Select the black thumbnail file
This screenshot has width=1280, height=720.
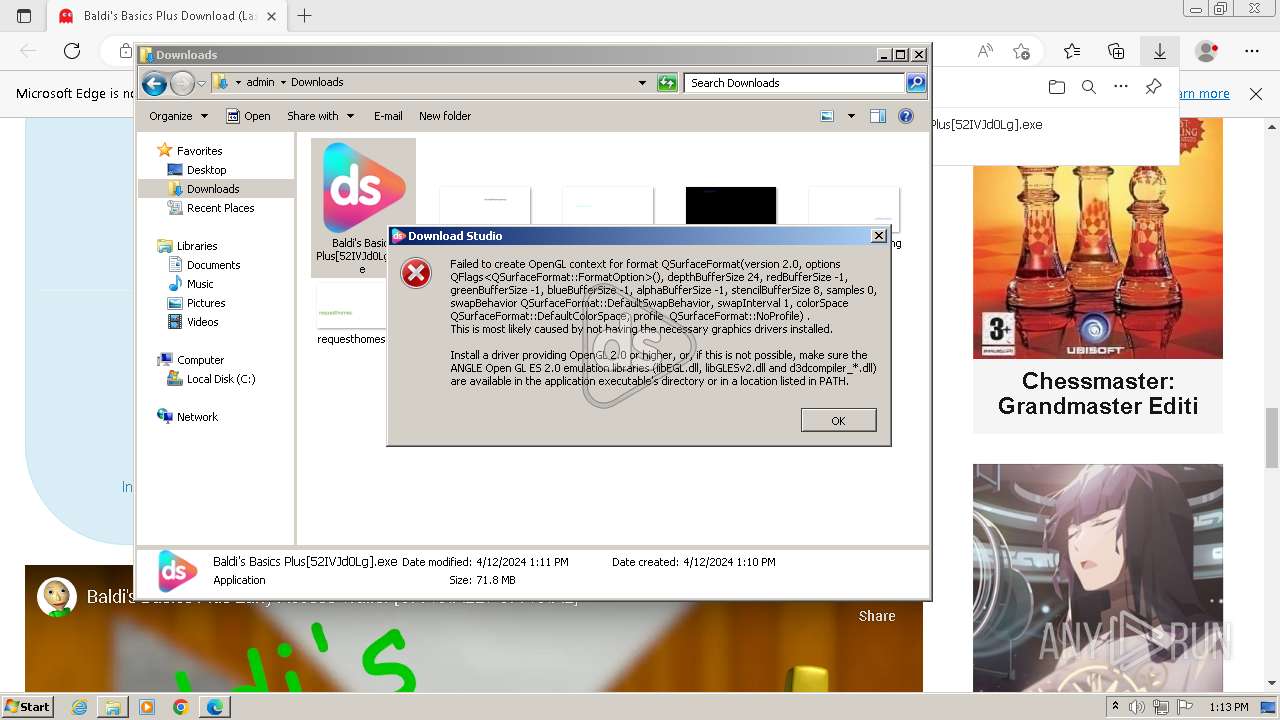pyautogui.click(x=731, y=205)
